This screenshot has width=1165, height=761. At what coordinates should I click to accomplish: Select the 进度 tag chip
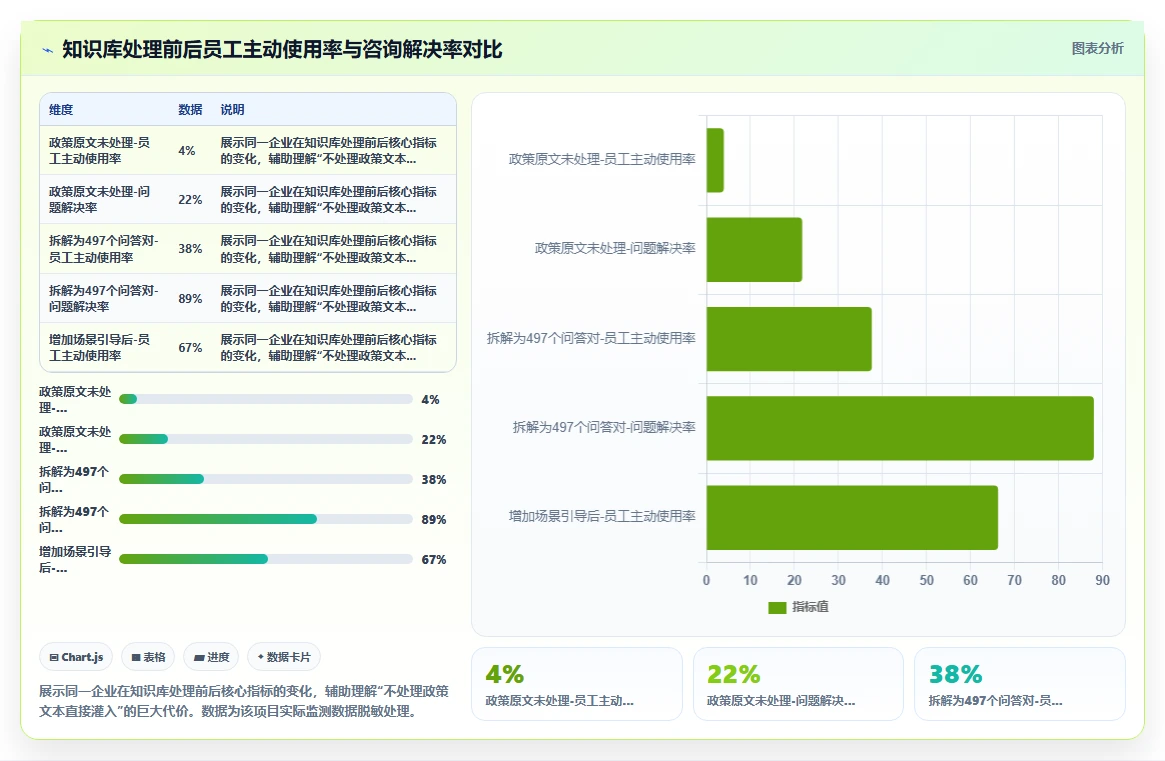pos(211,657)
